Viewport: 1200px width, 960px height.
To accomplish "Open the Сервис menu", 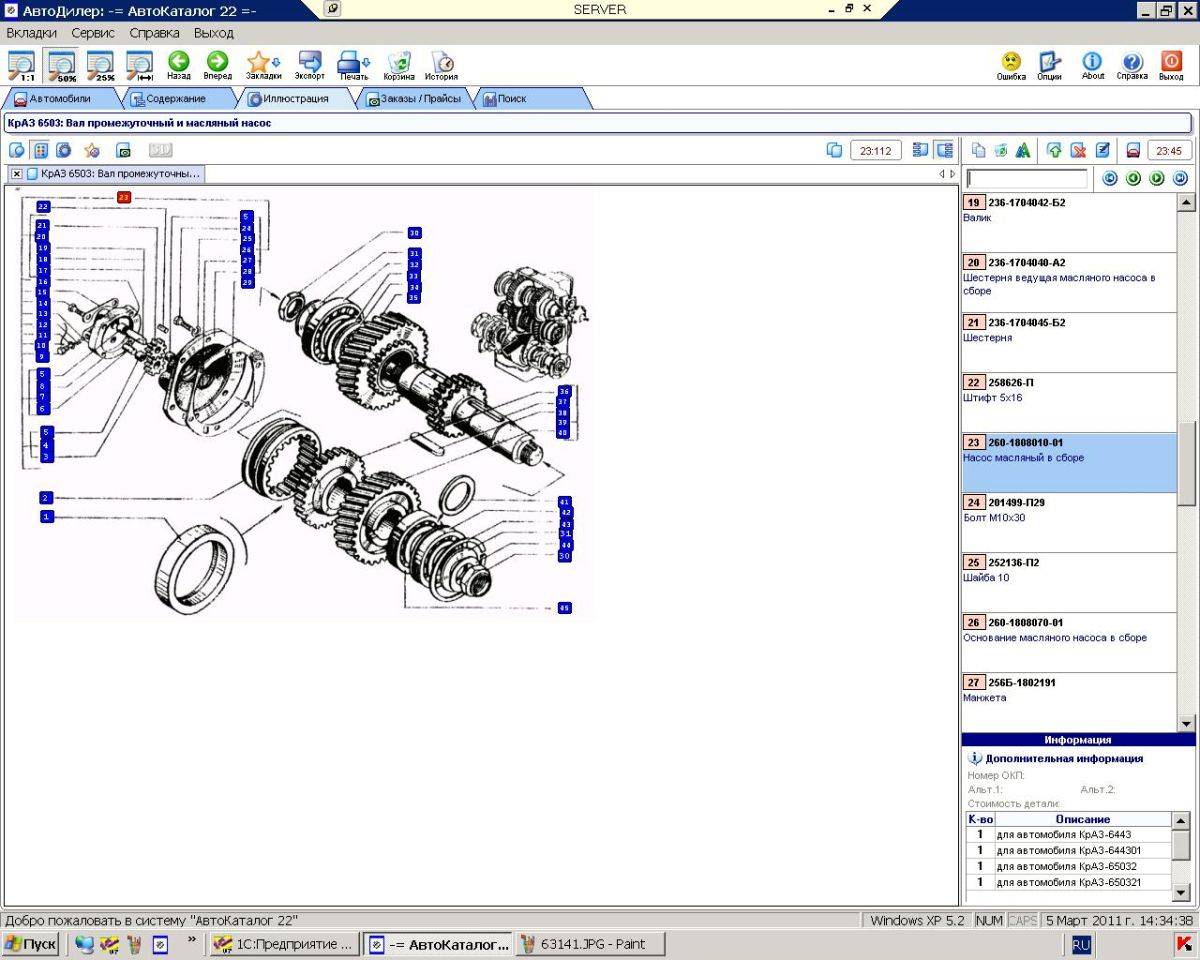I will (93, 33).
